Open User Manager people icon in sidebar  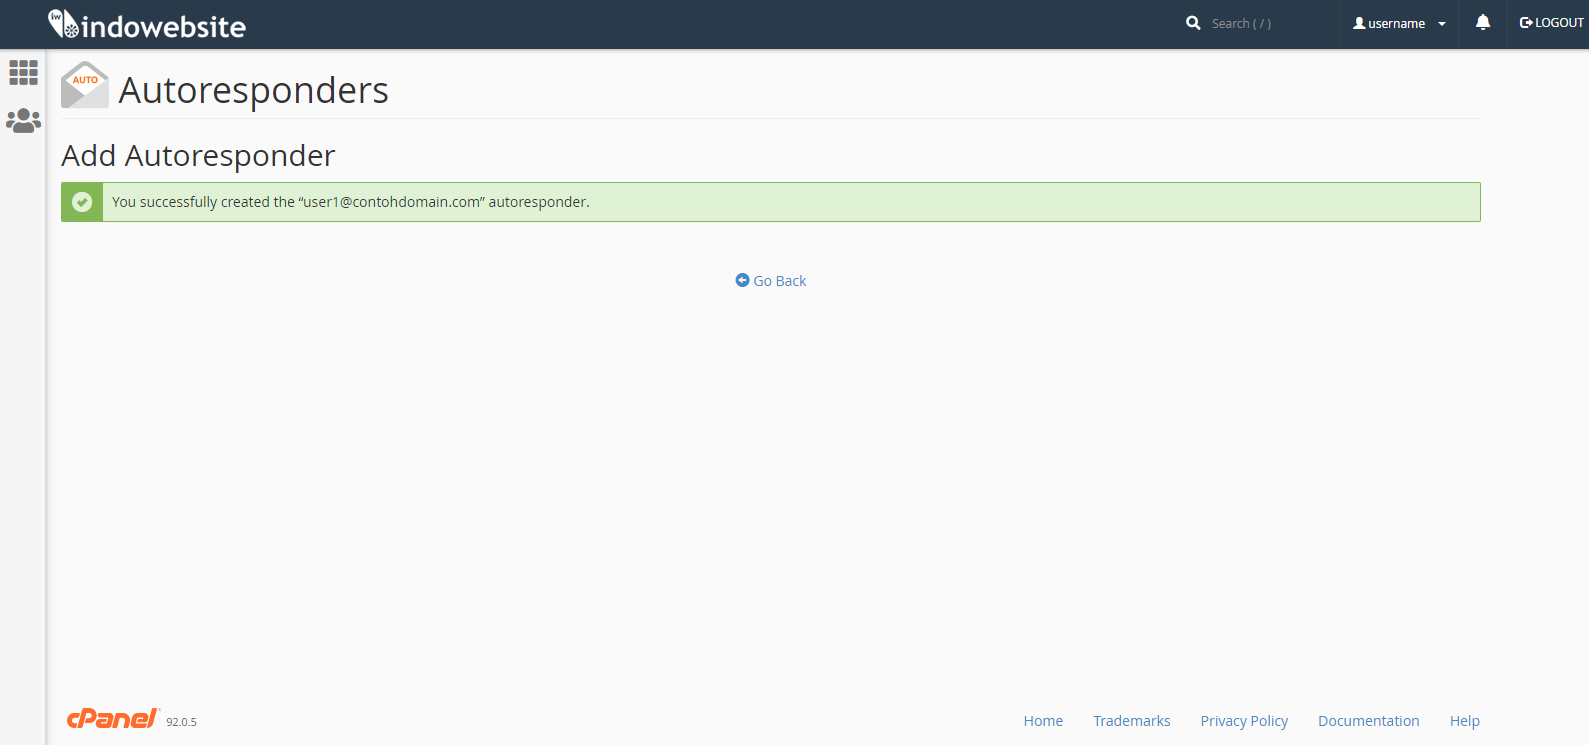click(x=23, y=121)
